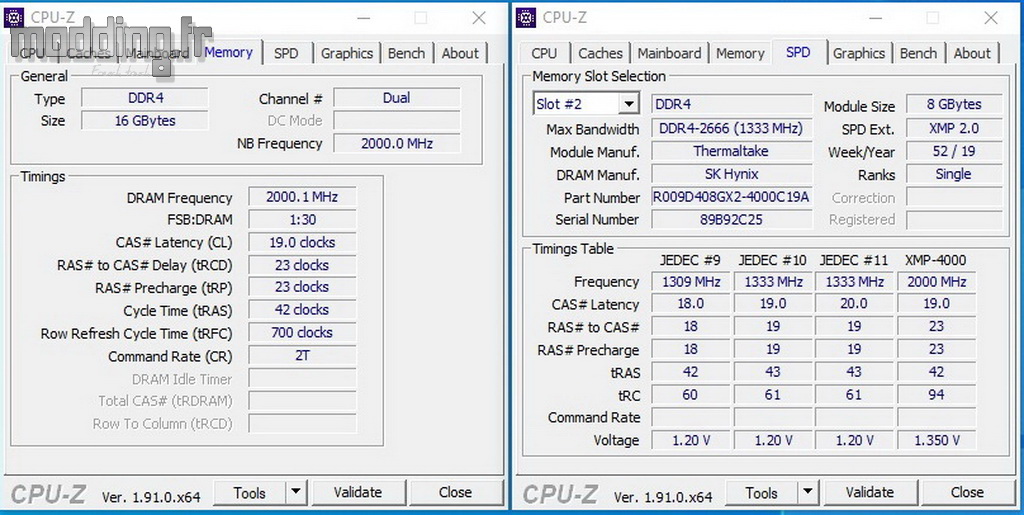Click Command Rate 2T value
Viewport: 1024px width, 515px height.
(x=302, y=356)
